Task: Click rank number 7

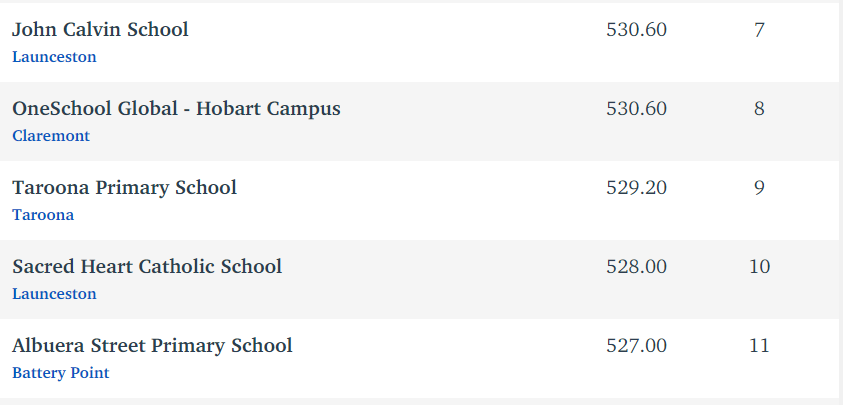Action: [759, 30]
